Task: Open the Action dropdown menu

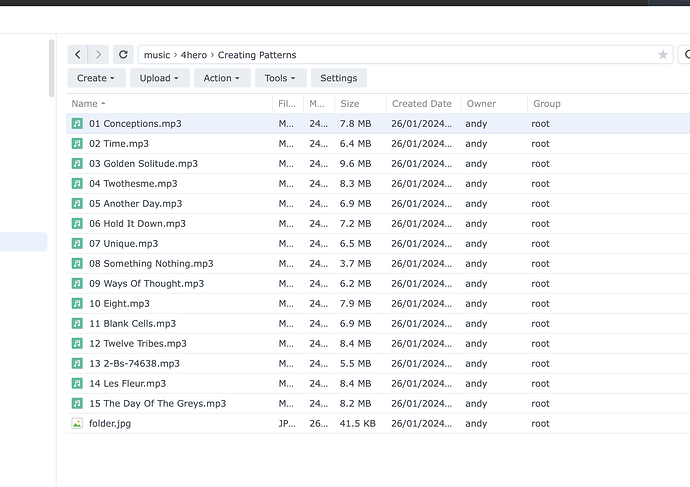Action: (x=222, y=78)
